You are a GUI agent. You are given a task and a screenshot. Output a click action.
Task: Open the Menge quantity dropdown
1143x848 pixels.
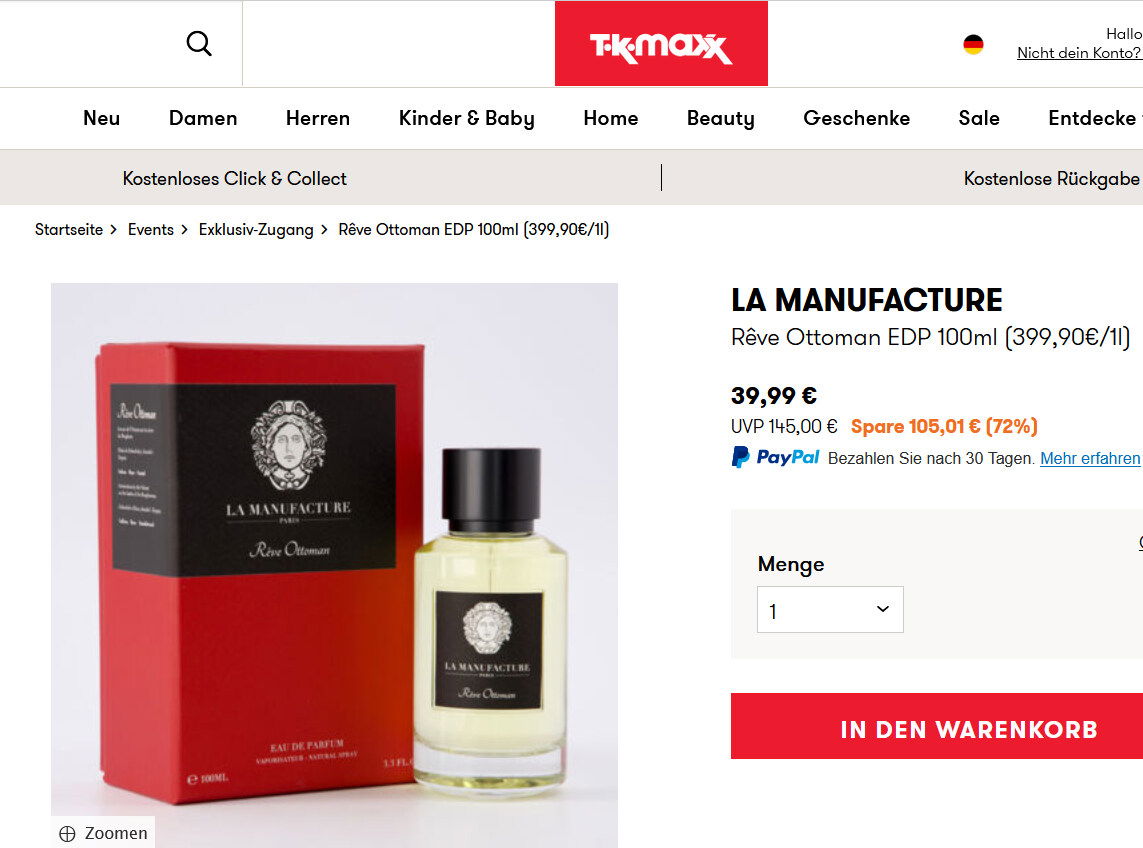830,610
